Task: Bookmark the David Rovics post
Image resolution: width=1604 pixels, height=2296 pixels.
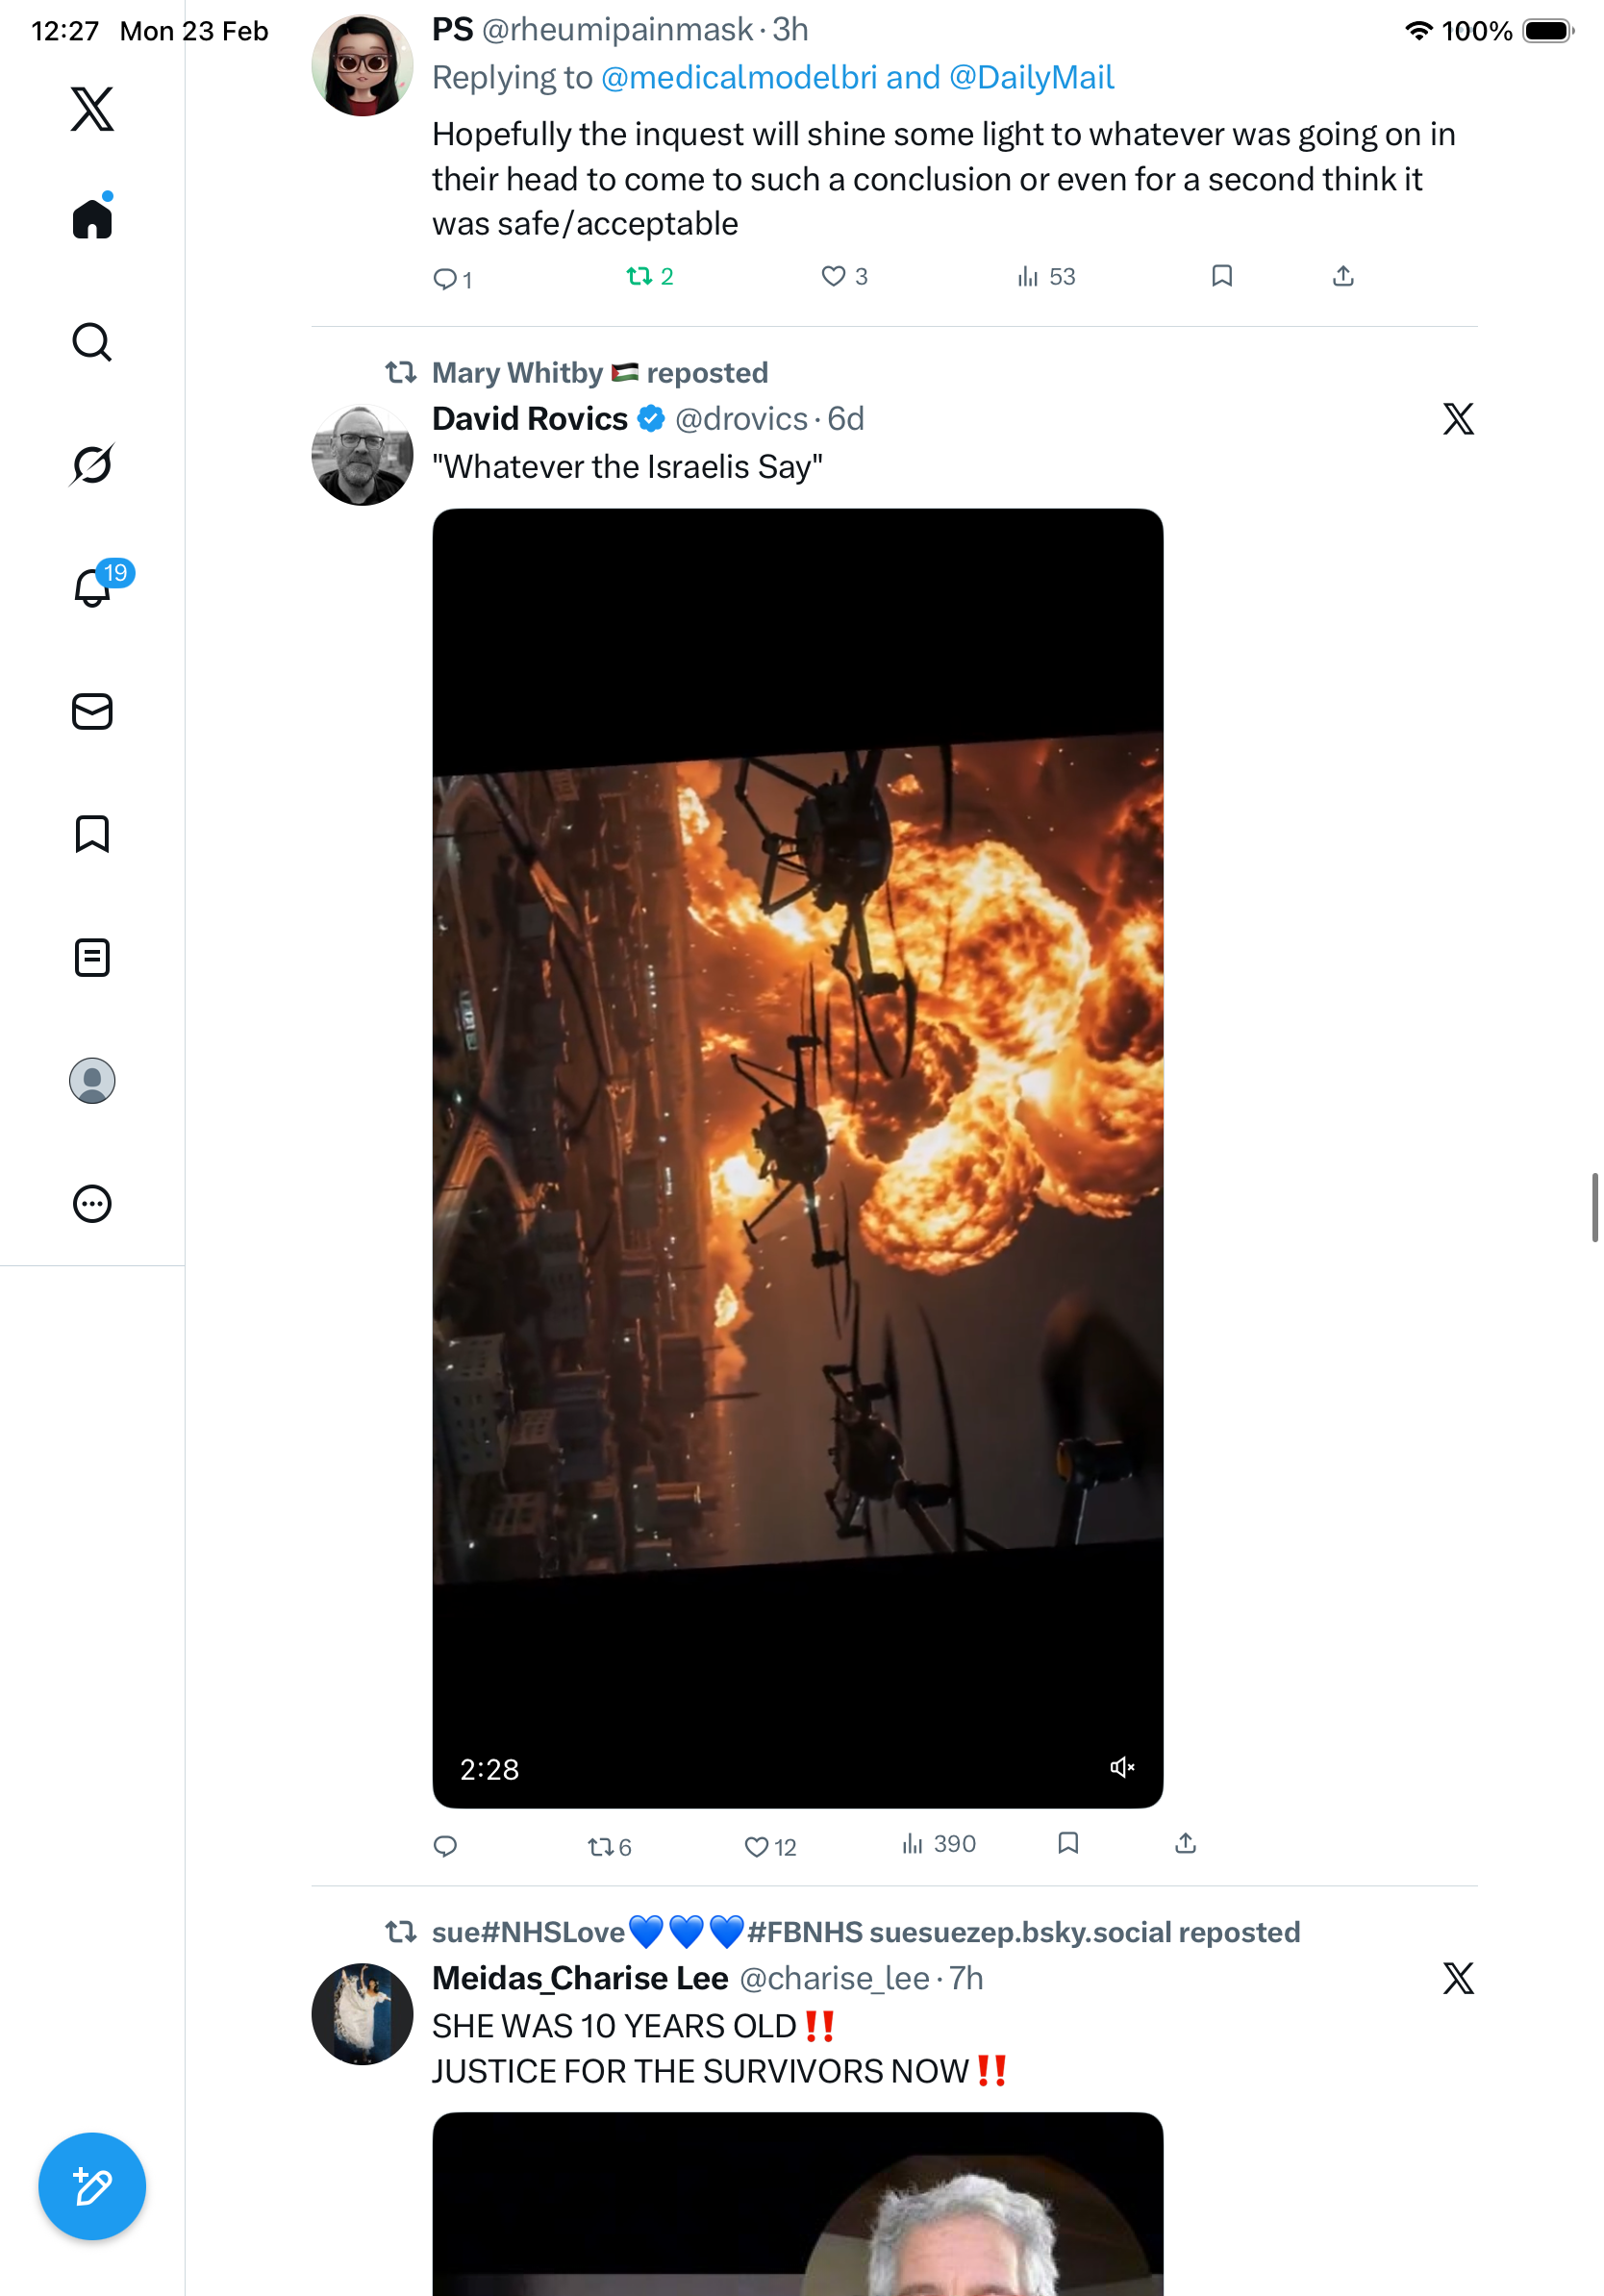Action: click(1068, 1843)
